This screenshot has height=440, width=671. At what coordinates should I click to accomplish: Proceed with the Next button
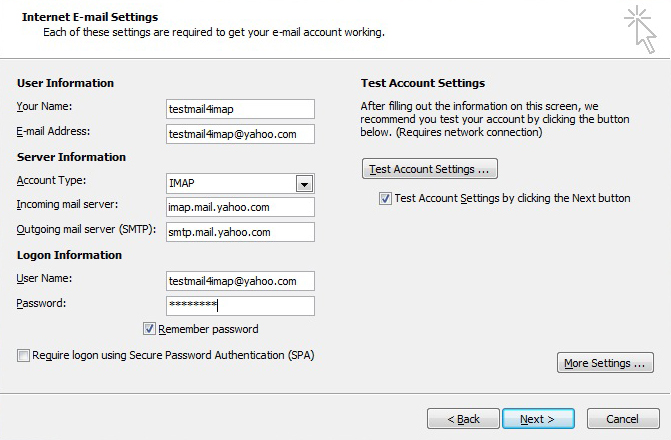(538, 419)
